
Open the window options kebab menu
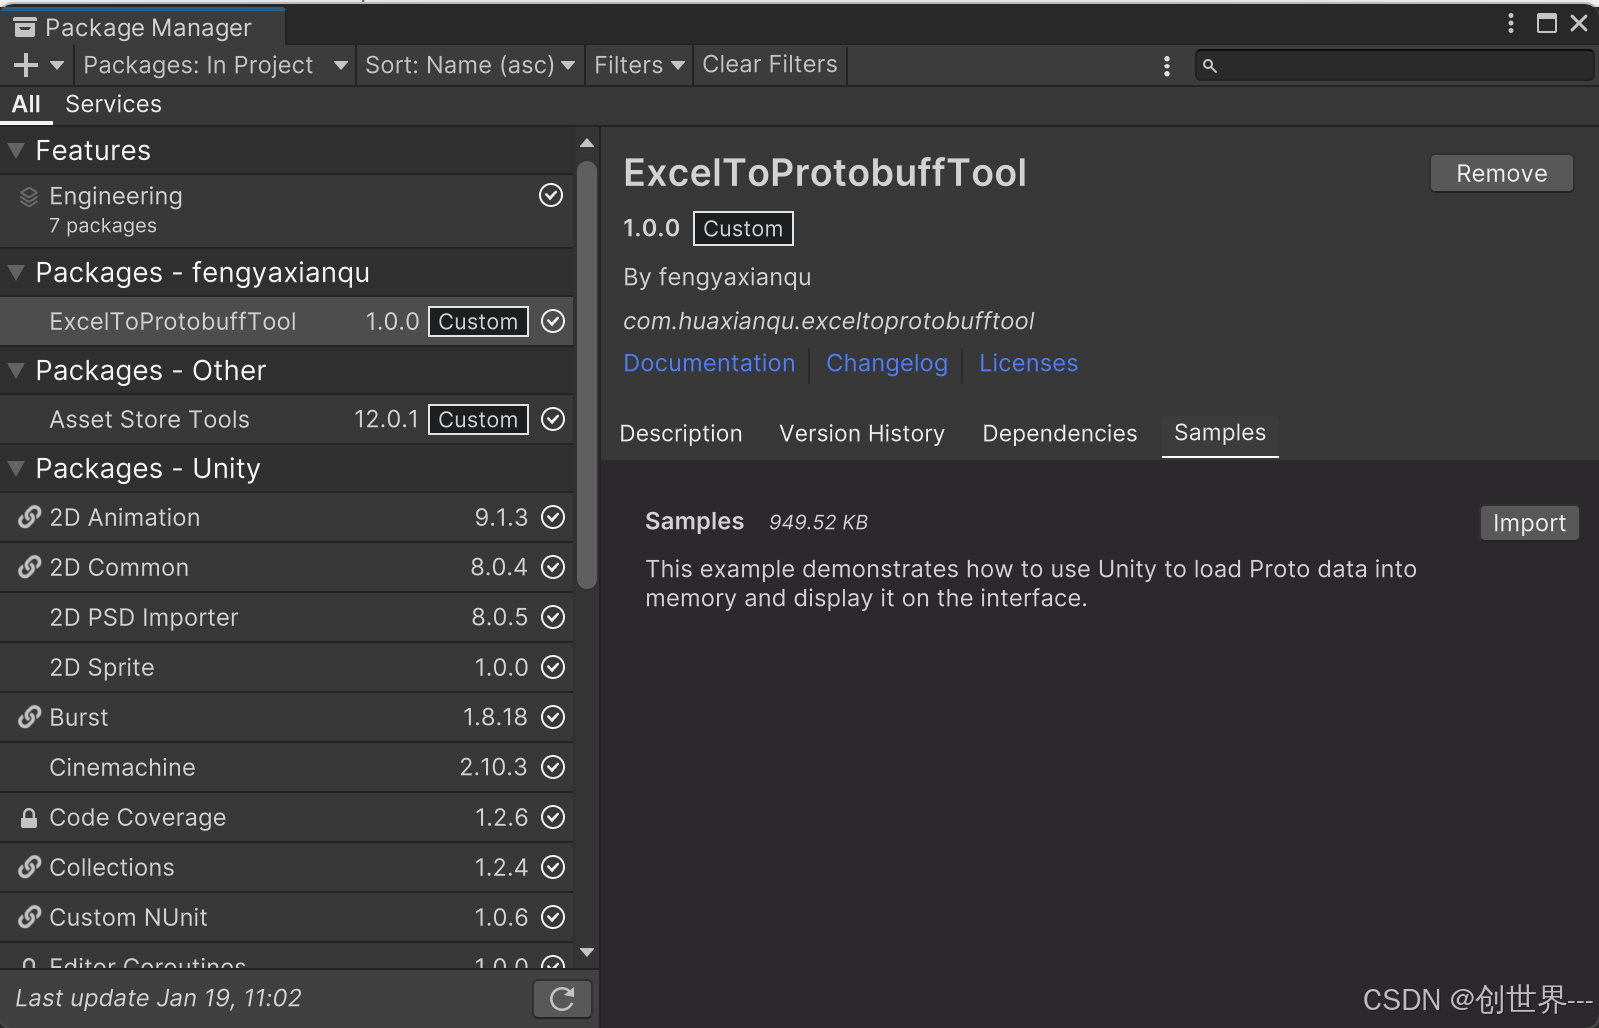[1510, 23]
